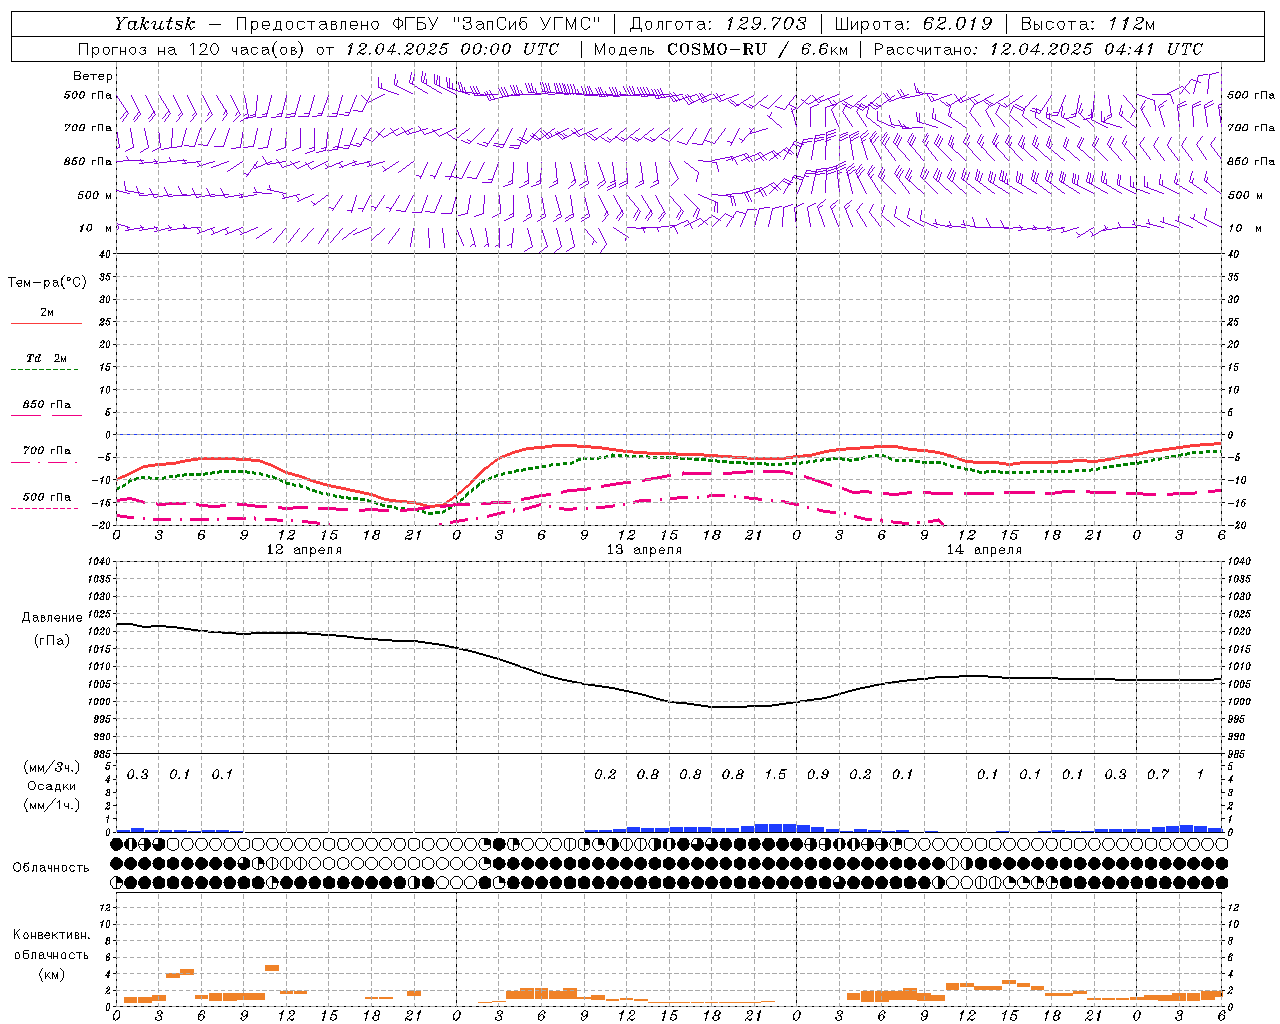The height and width of the screenshot is (1024, 1280).
Task: Click the left 10 м wind level label
Action: coord(96,228)
